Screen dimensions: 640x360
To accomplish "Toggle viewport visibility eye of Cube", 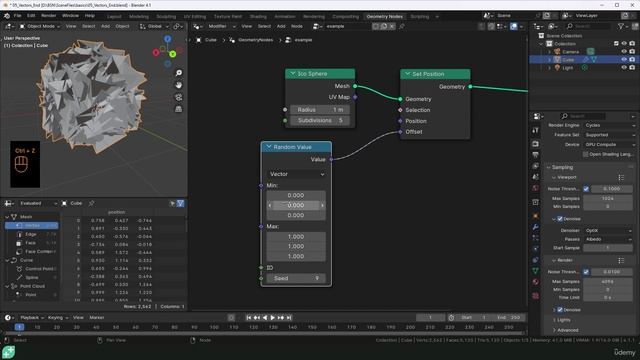I will pos(624,60).
